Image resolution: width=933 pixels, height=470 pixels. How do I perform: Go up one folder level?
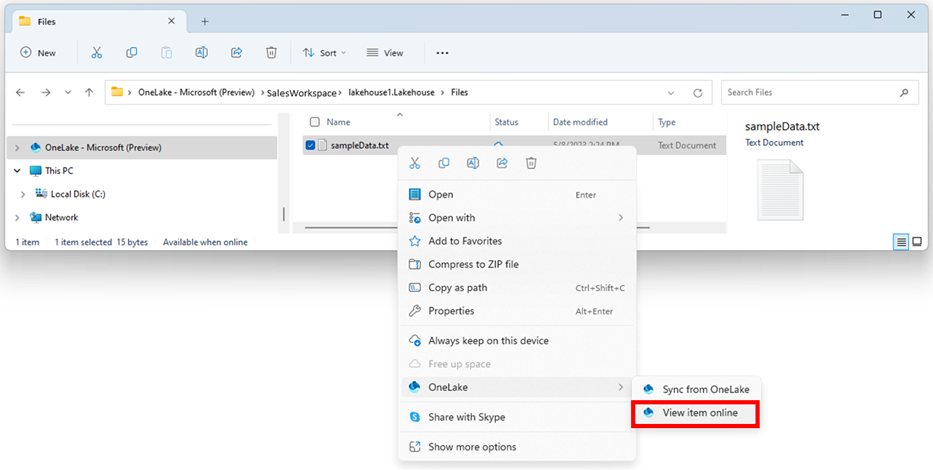click(x=89, y=93)
